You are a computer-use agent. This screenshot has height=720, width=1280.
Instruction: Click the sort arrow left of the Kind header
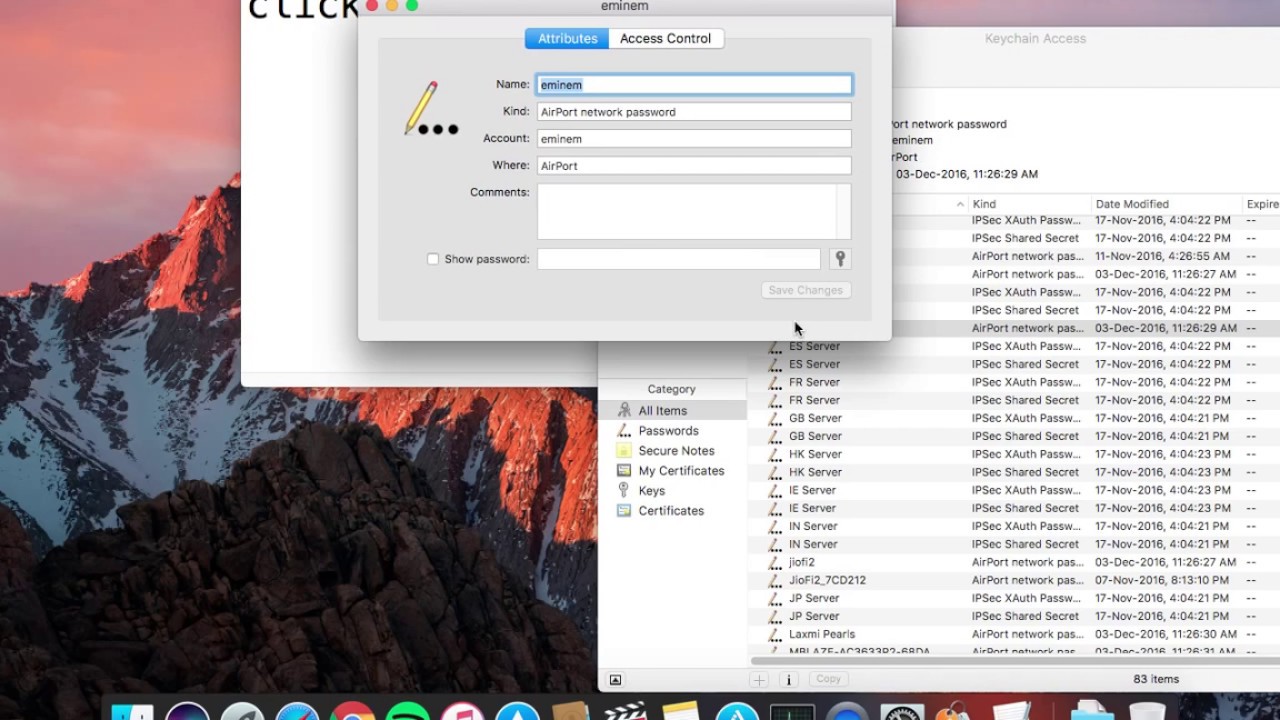pyautogui.click(x=960, y=204)
